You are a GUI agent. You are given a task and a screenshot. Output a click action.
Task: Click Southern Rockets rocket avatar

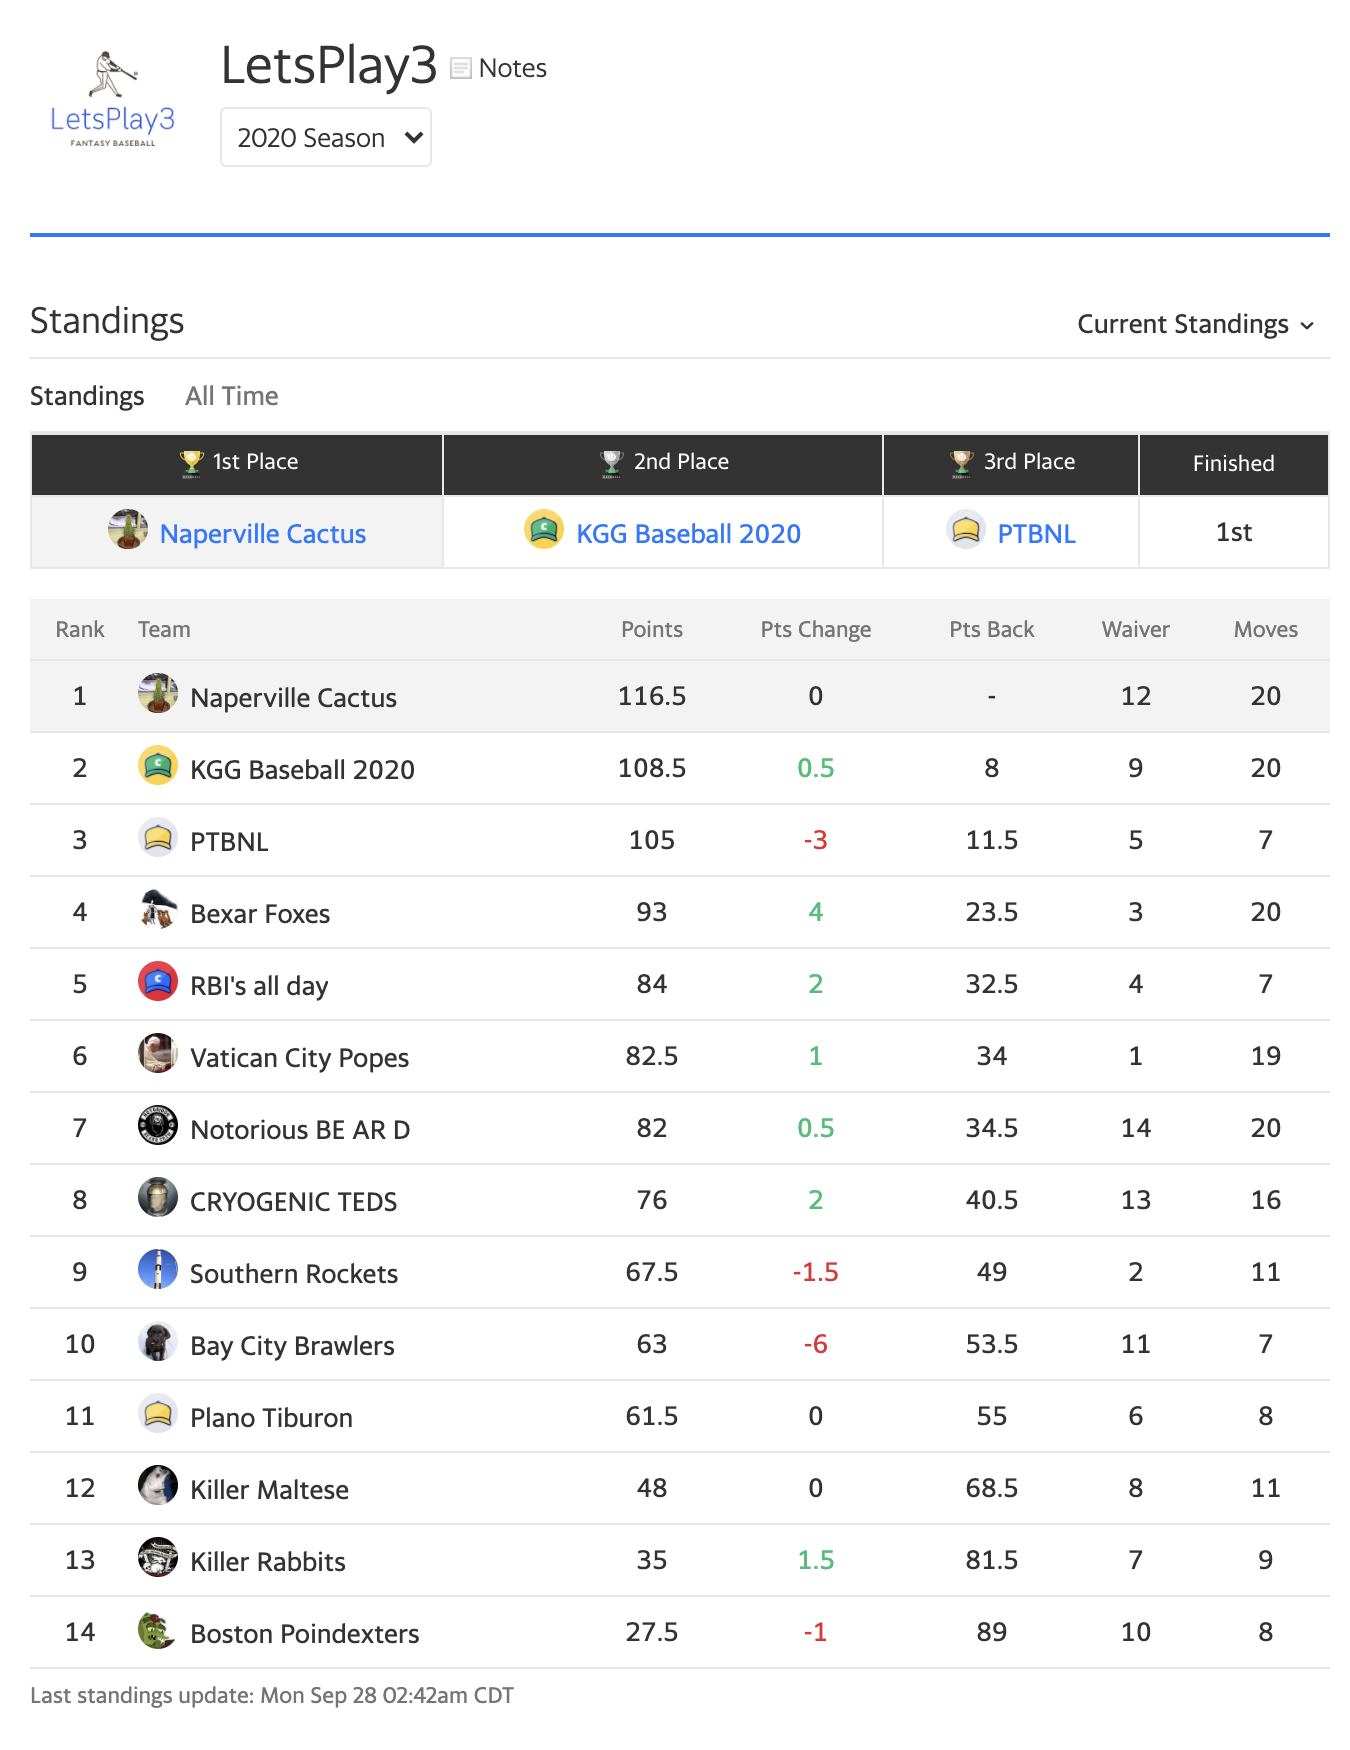tap(158, 1270)
